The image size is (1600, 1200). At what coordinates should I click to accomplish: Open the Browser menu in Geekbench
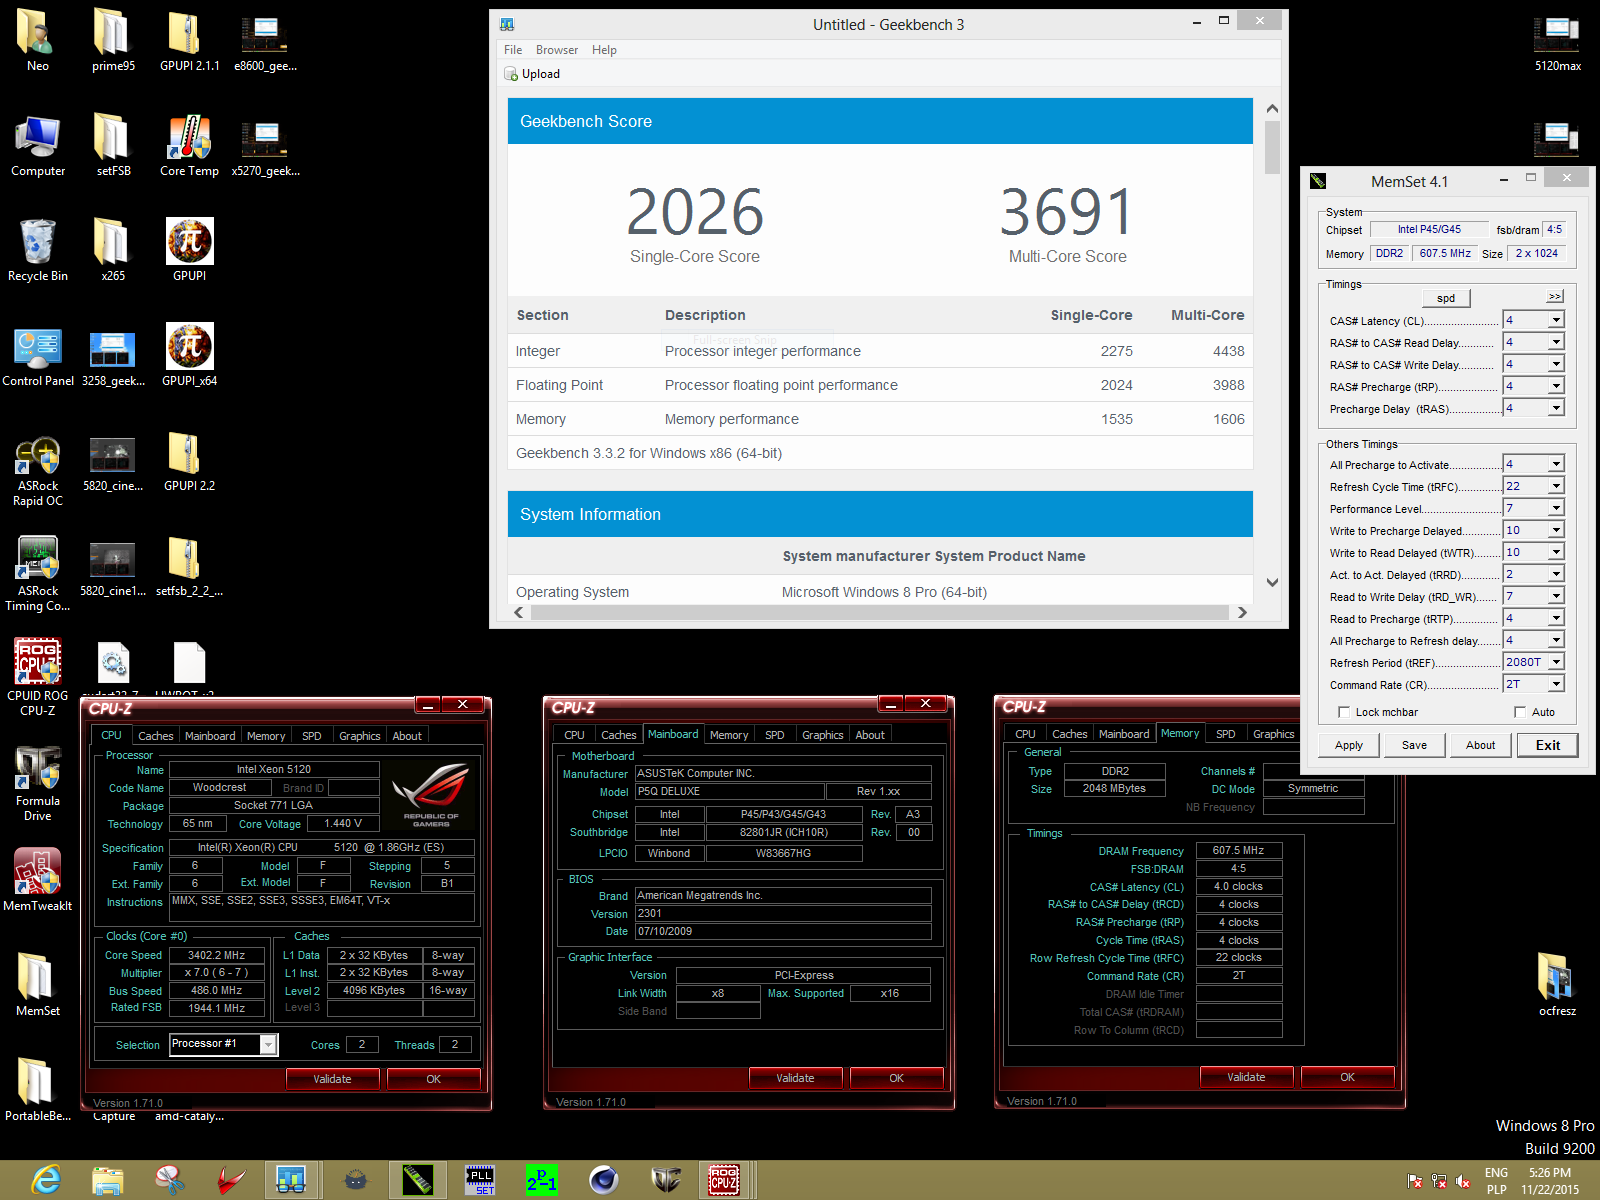point(557,50)
